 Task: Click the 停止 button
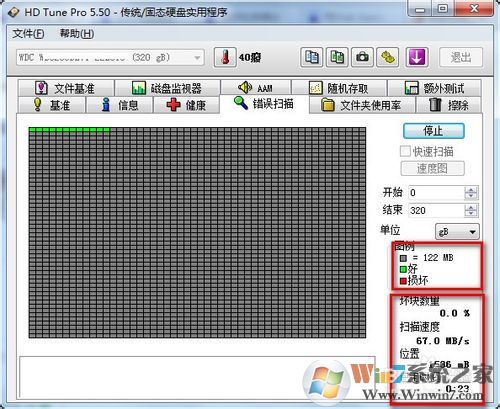[433, 131]
